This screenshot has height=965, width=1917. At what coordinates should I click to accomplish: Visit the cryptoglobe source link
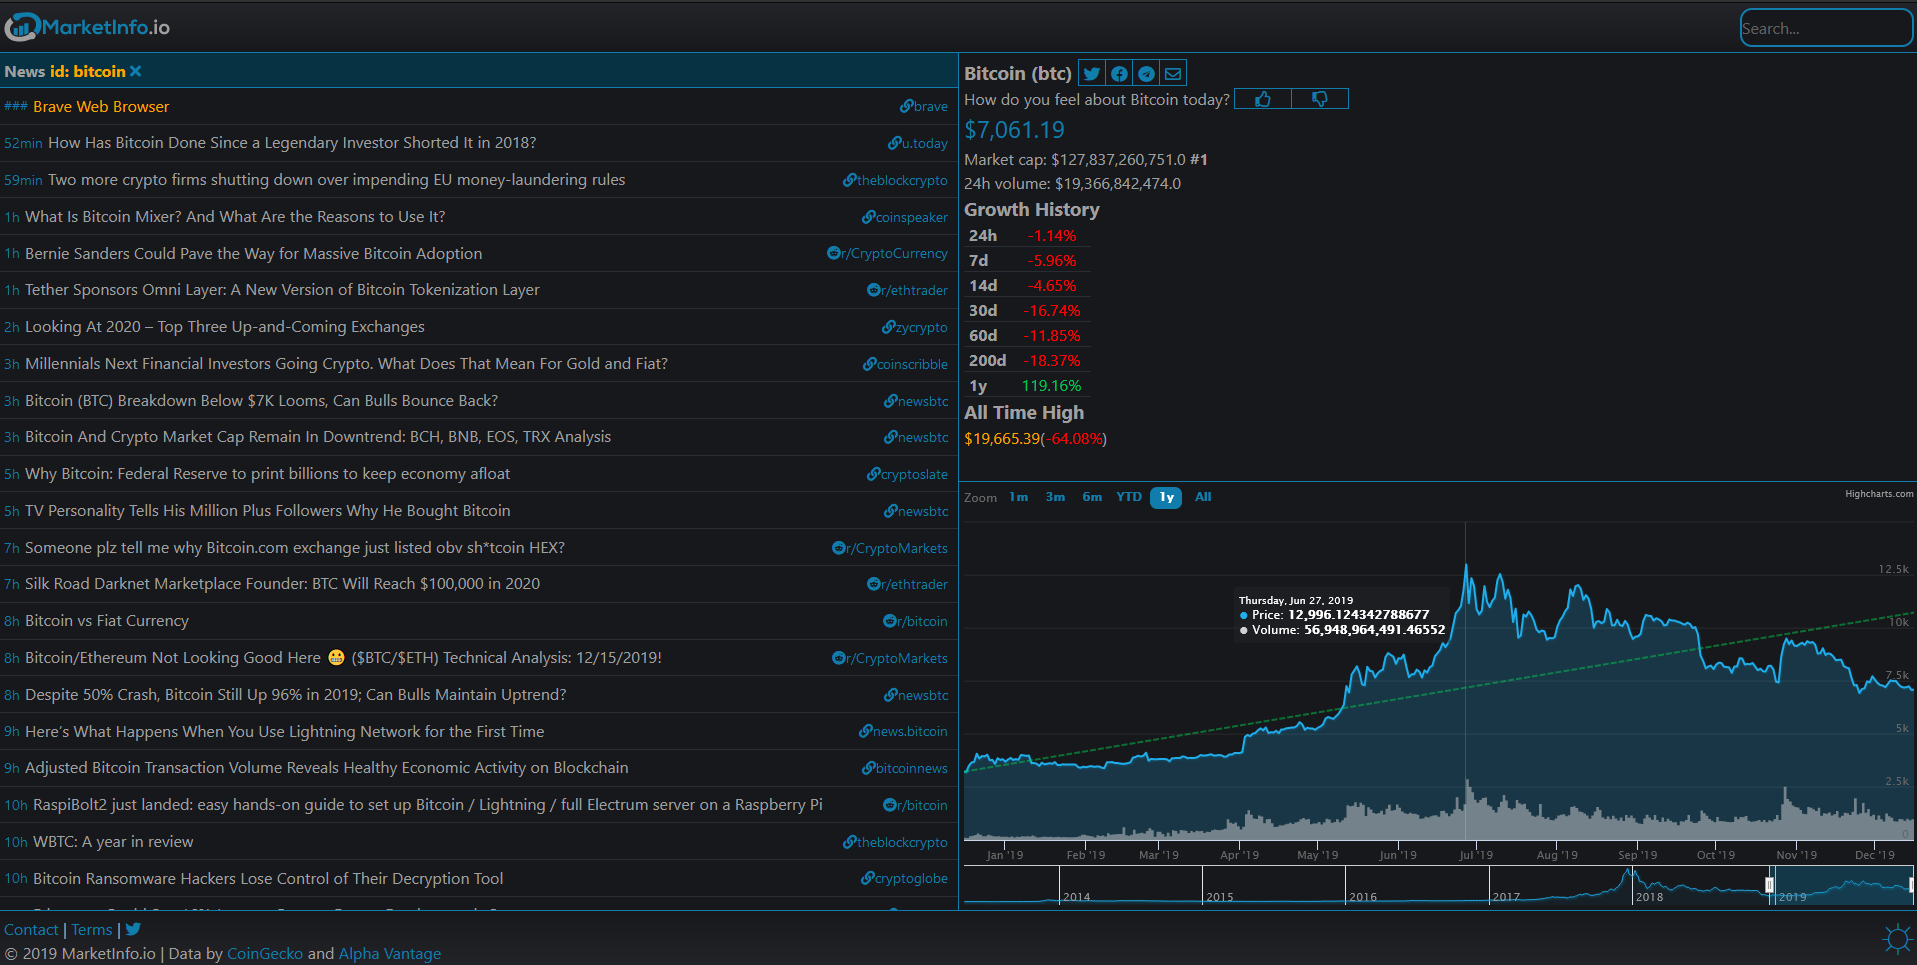[x=904, y=879]
